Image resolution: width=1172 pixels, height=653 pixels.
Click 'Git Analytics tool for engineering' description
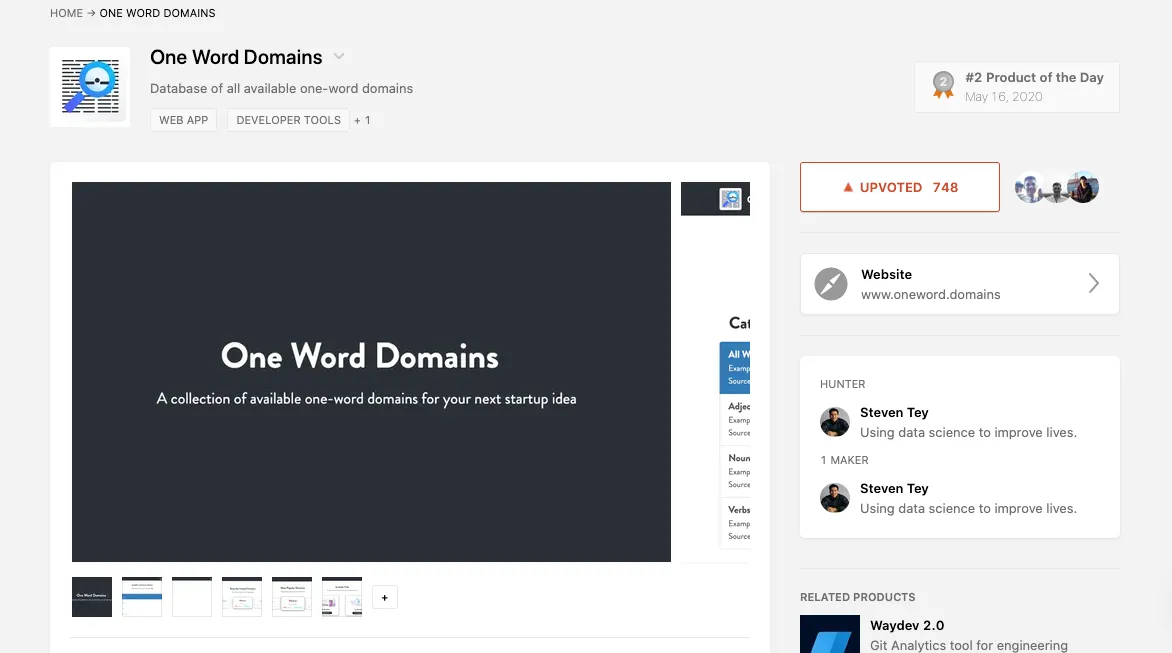tap(969, 646)
